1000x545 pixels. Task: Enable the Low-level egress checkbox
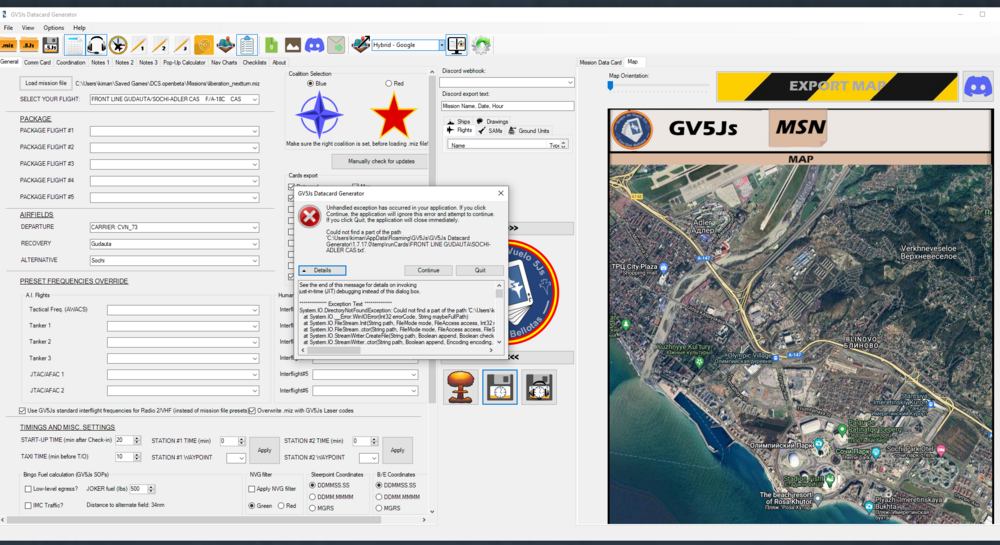29,489
